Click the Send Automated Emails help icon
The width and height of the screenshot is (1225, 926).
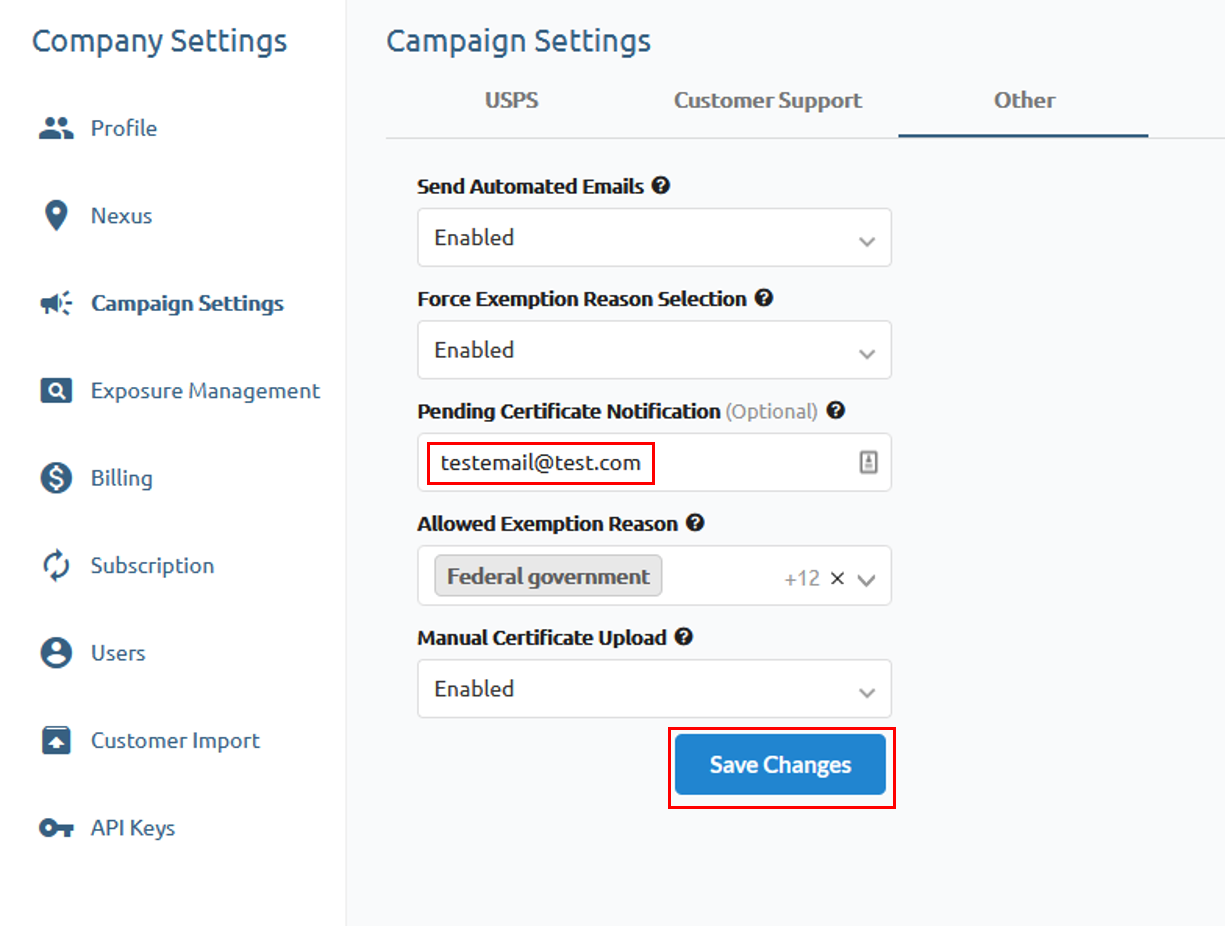point(662,185)
